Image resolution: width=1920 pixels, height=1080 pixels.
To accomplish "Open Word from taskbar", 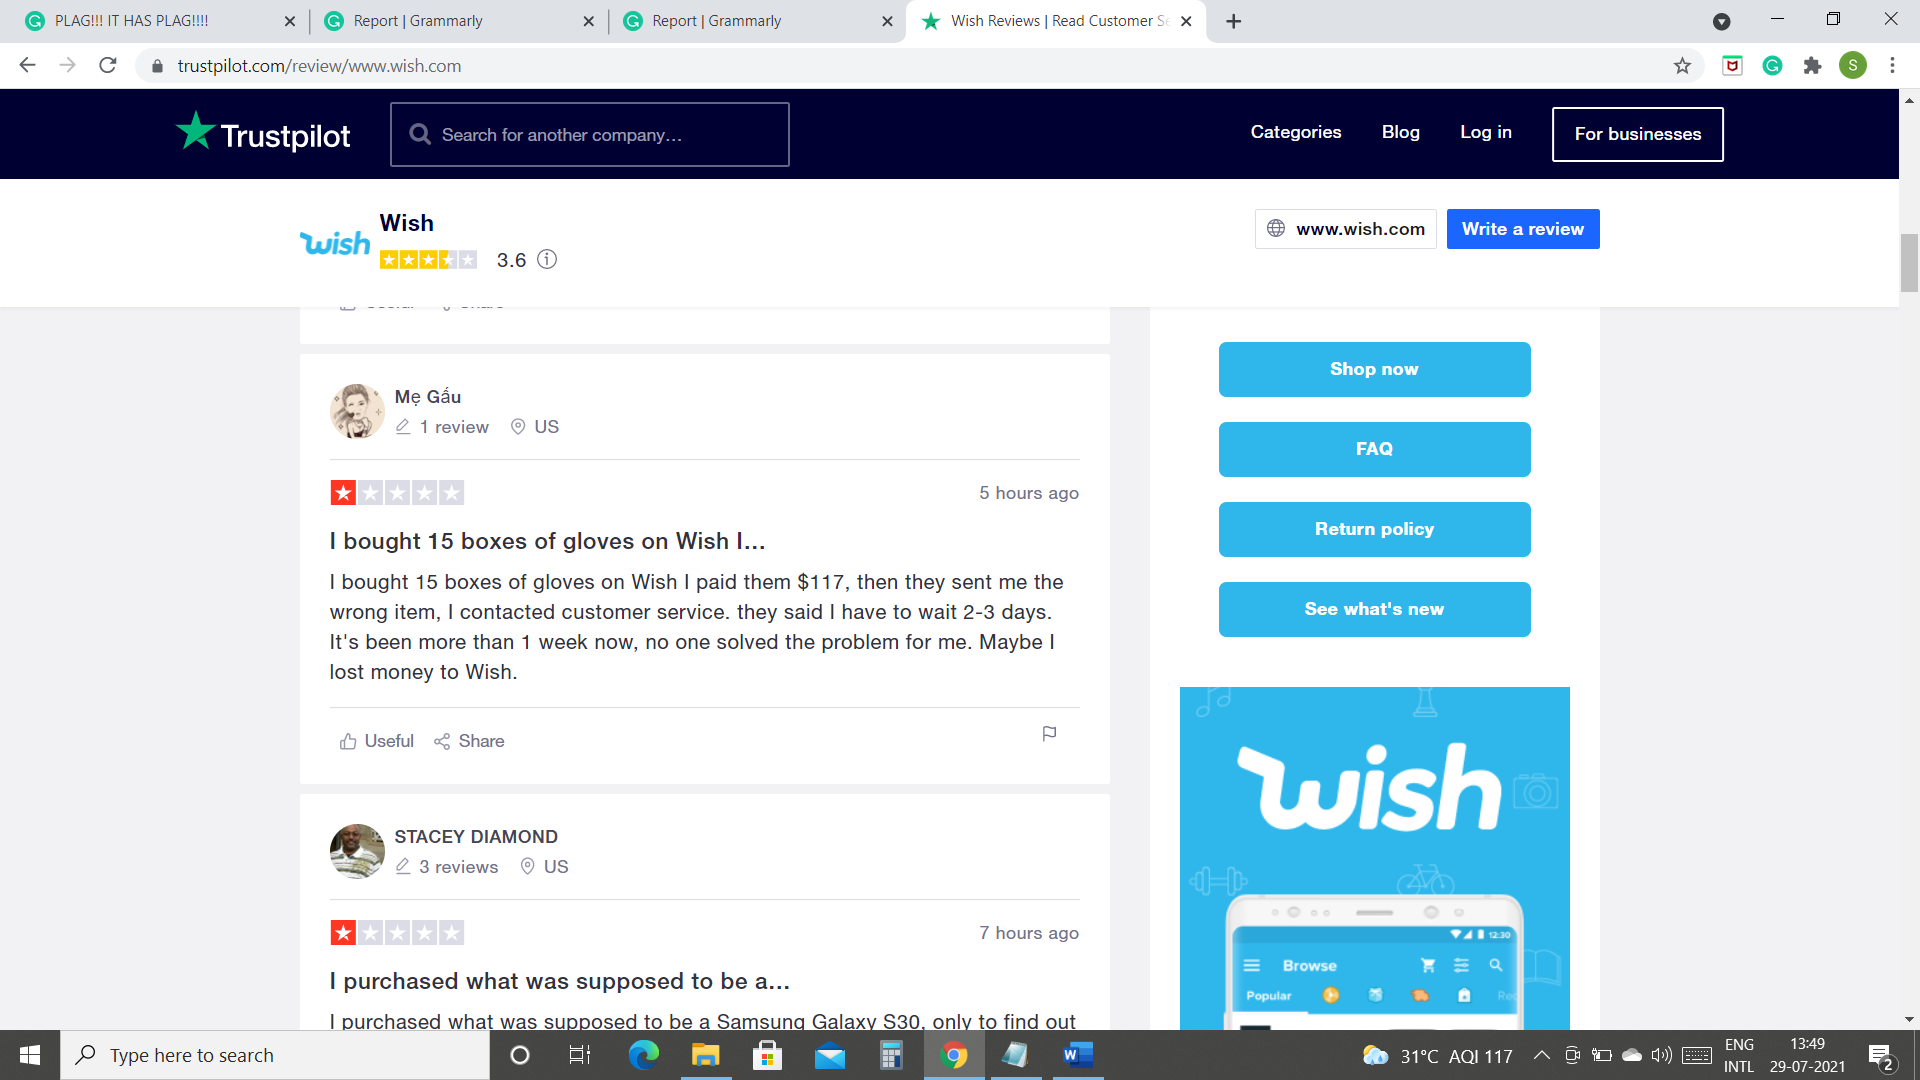I will (x=1077, y=1055).
